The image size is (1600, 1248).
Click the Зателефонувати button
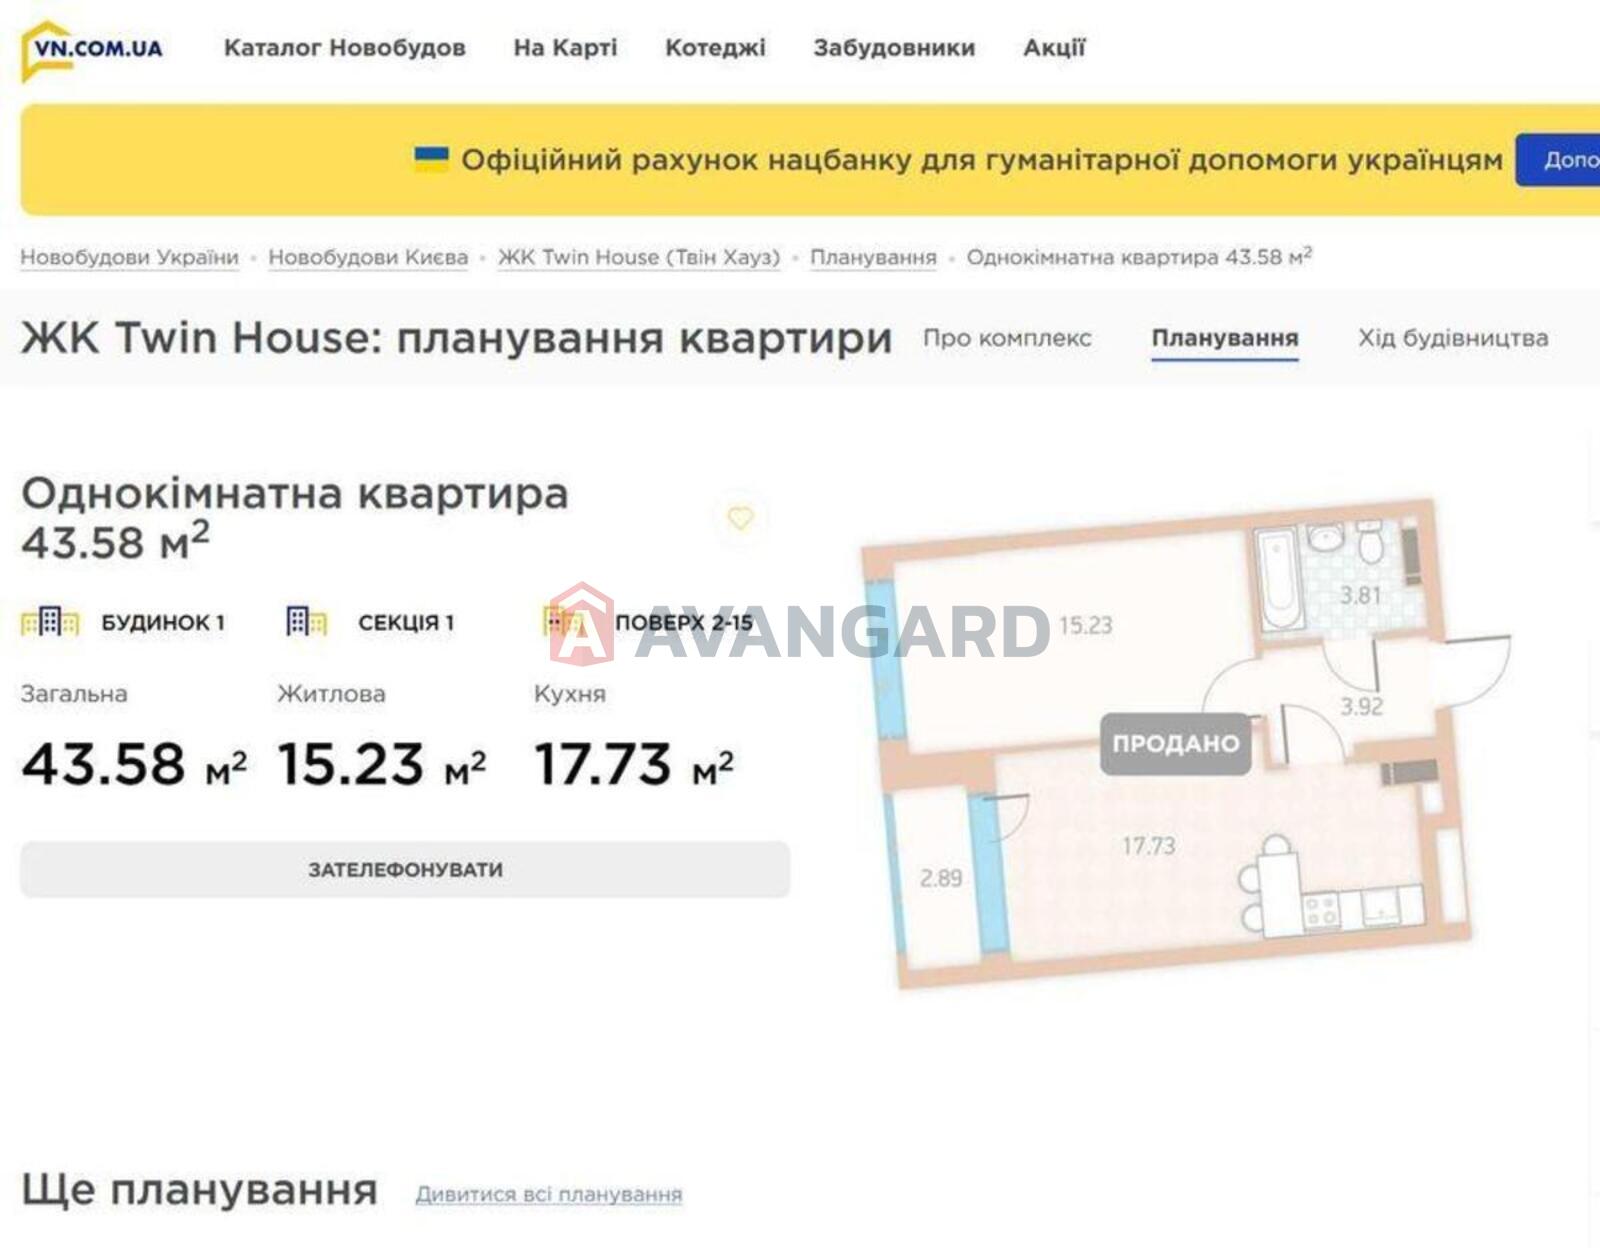tap(405, 869)
